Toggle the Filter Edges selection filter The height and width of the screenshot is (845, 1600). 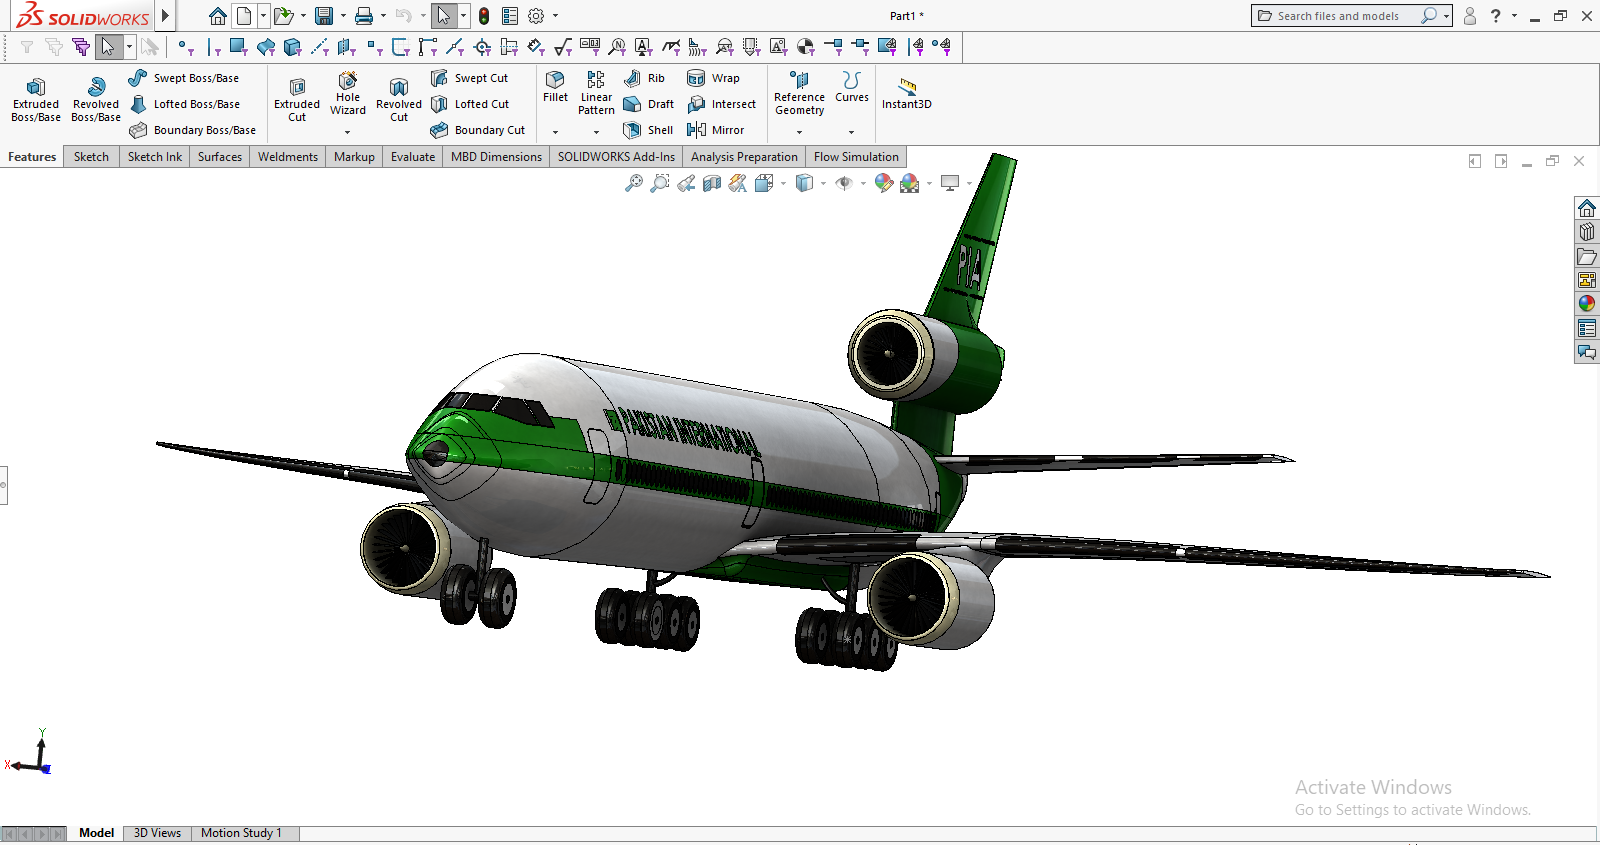(x=213, y=46)
